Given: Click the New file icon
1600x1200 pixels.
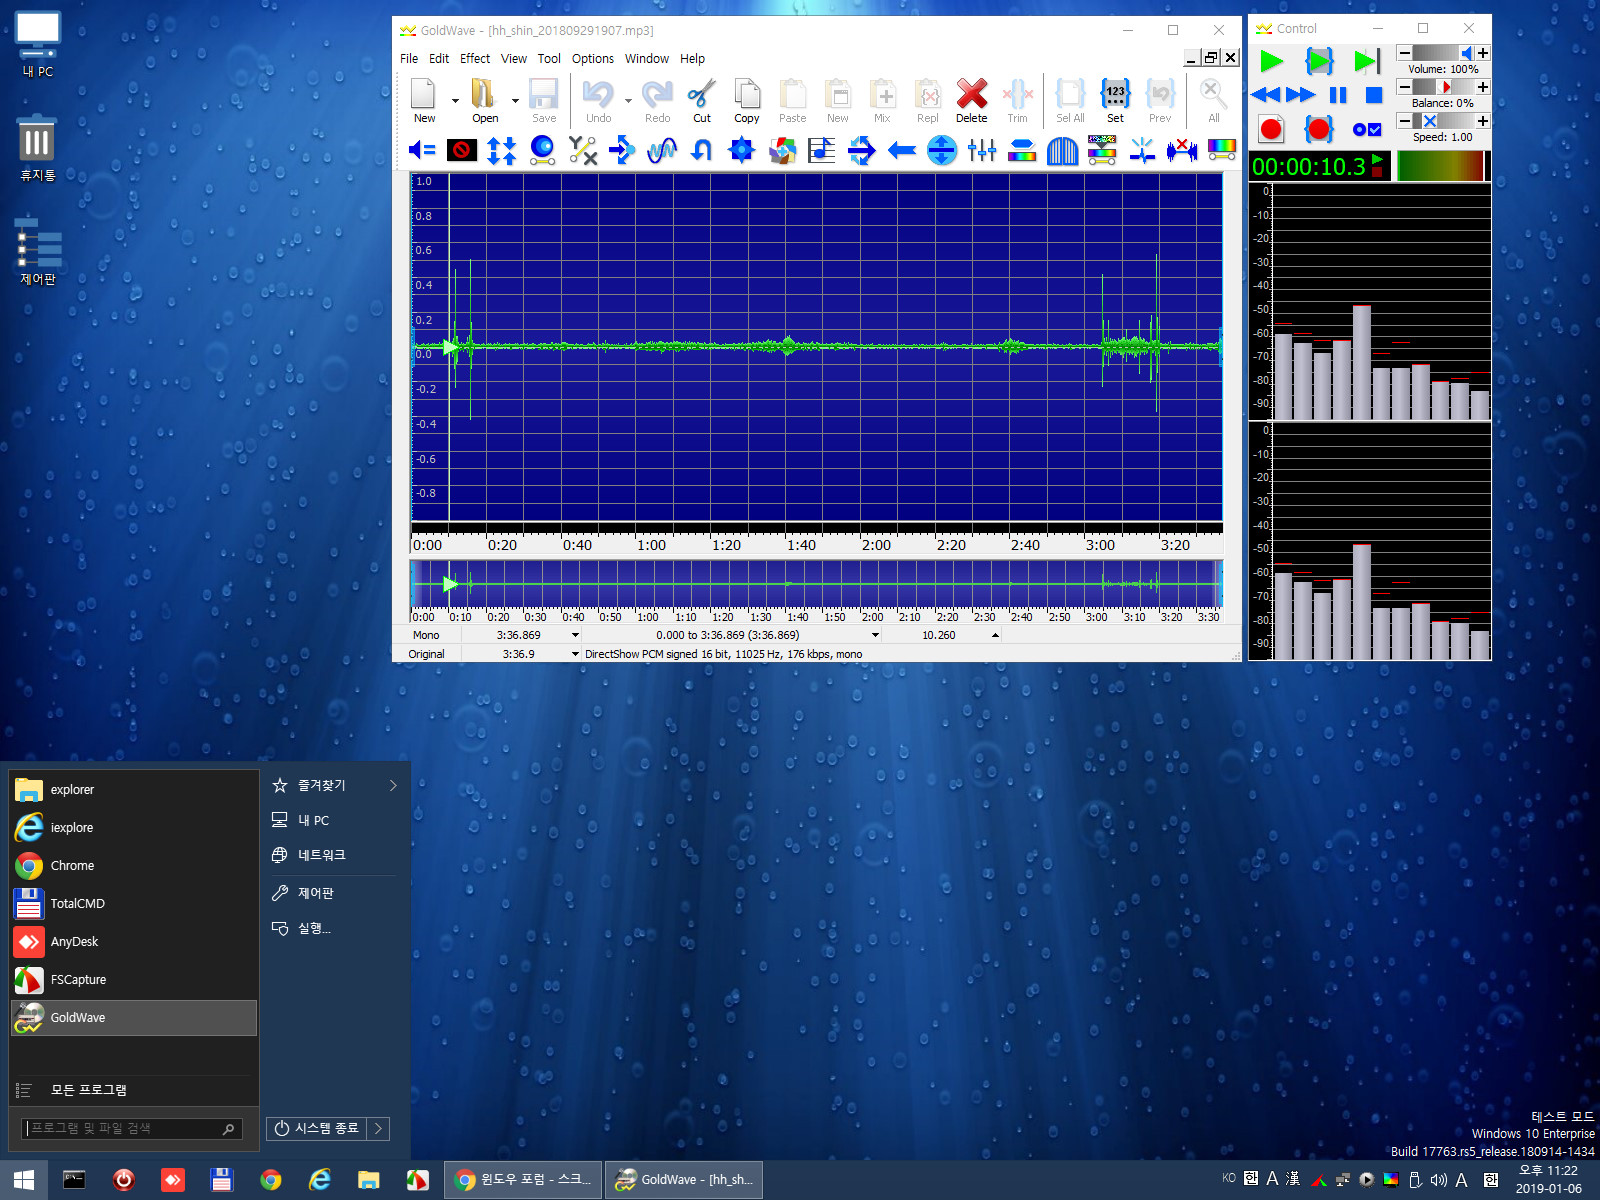Looking at the screenshot, I should [x=423, y=94].
